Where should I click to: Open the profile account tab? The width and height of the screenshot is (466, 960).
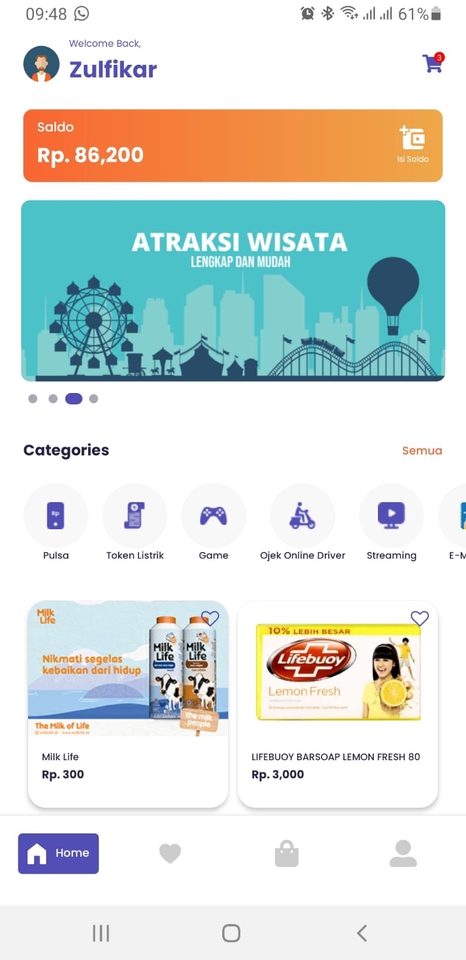tap(403, 853)
